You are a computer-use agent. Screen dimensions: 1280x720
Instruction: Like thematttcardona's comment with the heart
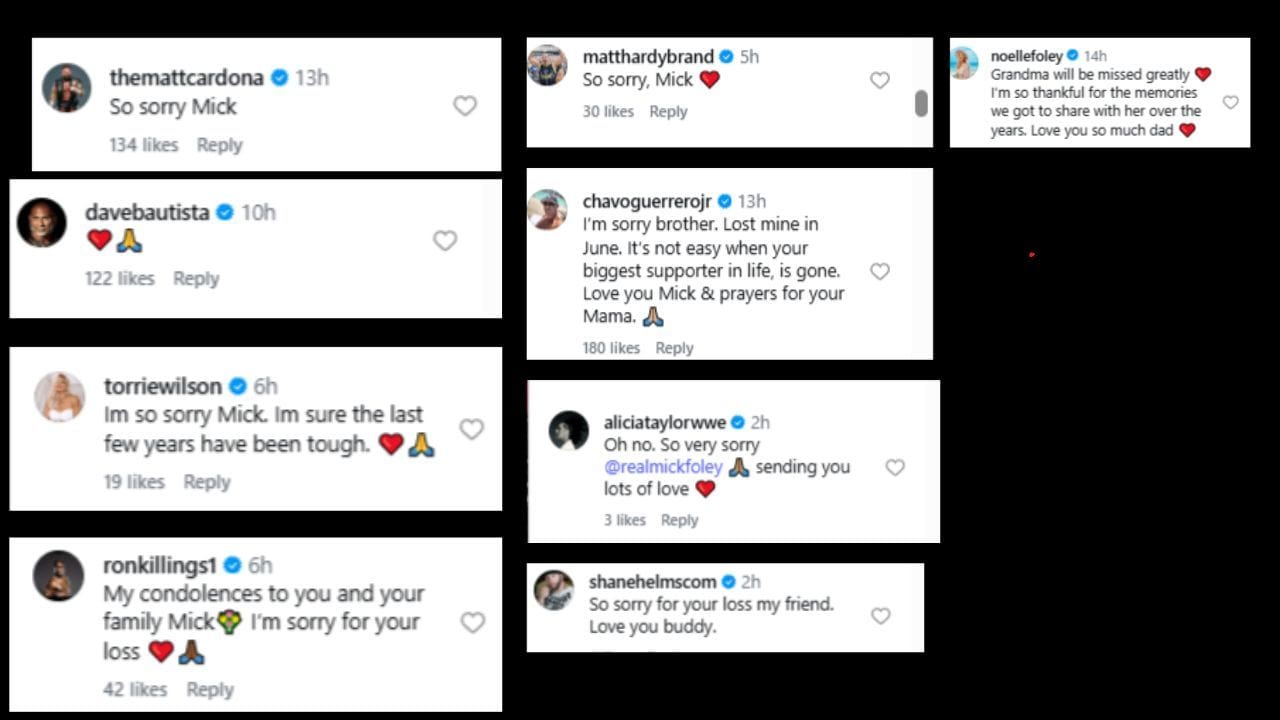click(x=466, y=105)
